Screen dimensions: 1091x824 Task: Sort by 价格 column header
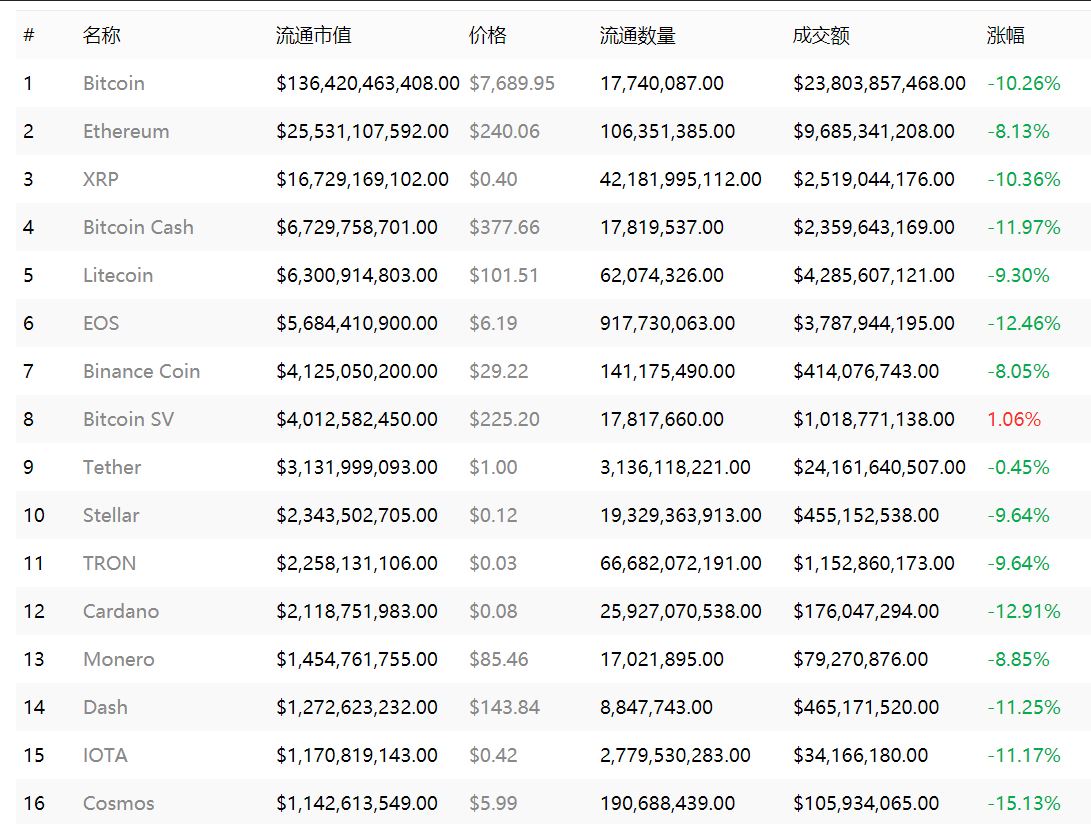[487, 35]
